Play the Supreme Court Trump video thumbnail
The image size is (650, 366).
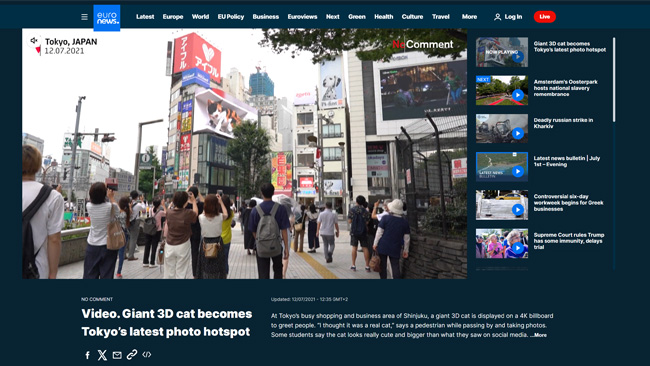pos(502,243)
